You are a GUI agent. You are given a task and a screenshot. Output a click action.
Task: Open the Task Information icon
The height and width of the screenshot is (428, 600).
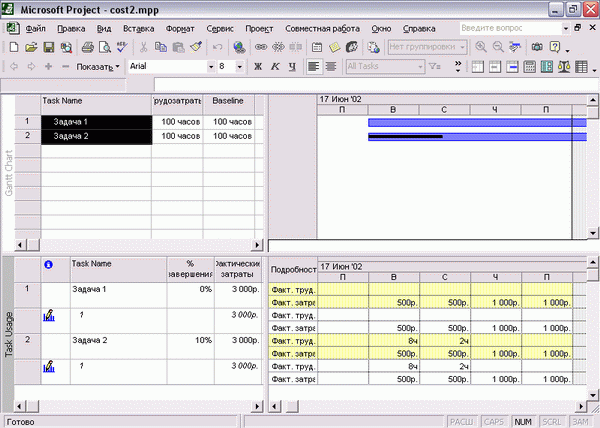[x=317, y=47]
